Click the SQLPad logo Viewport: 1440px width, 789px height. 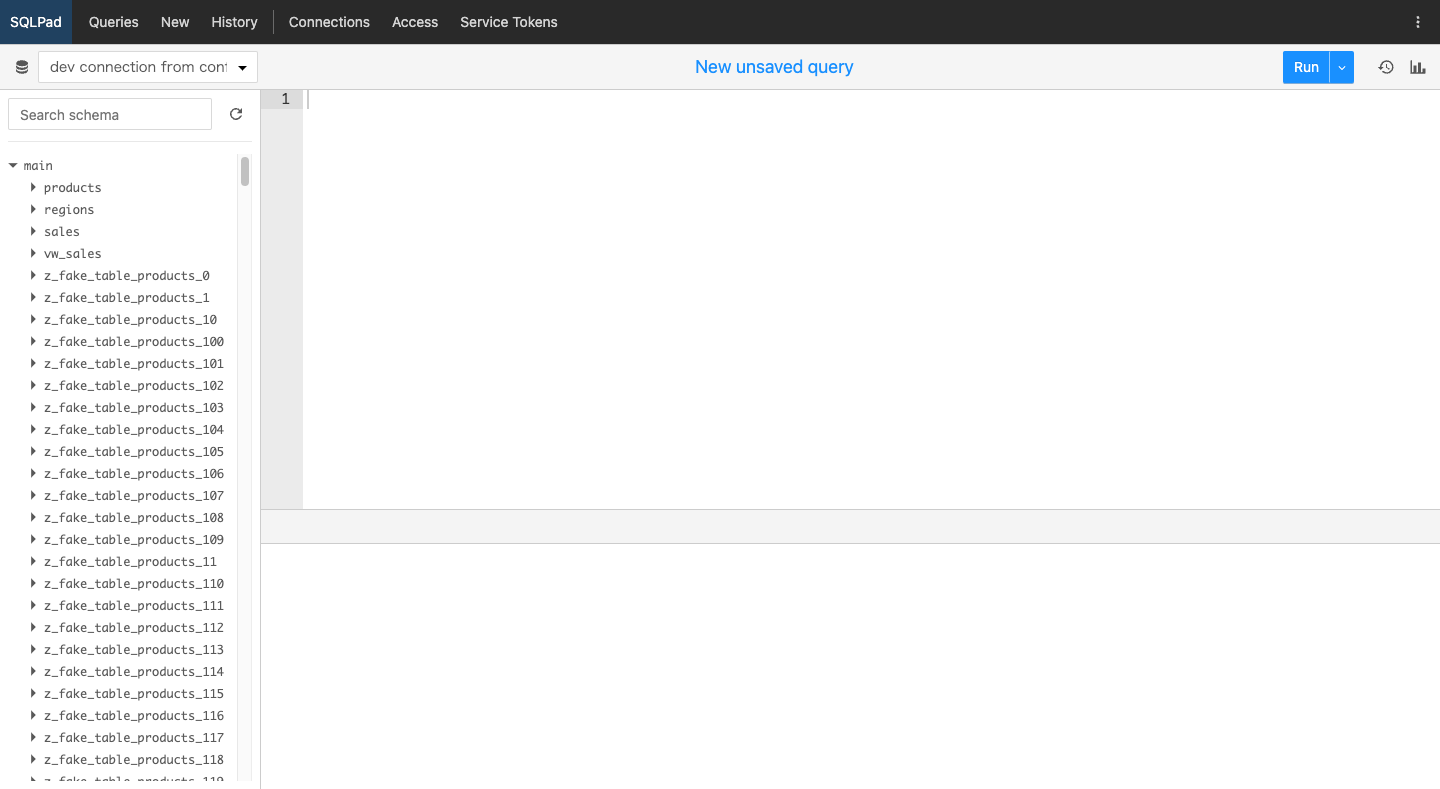(x=36, y=22)
